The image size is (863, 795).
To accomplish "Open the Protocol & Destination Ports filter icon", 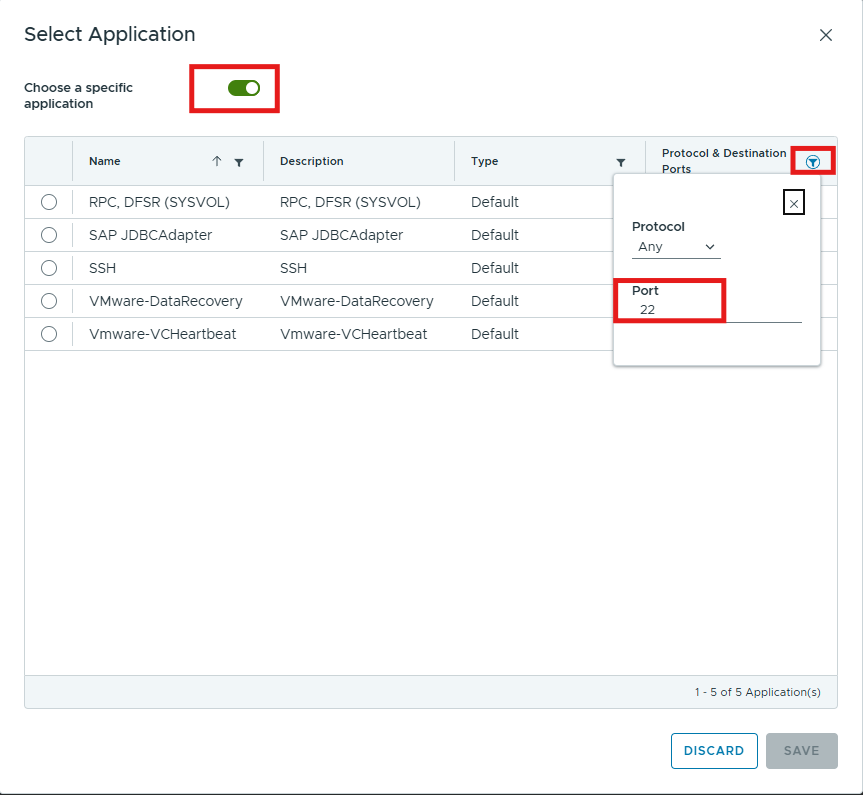I will pyautogui.click(x=813, y=160).
